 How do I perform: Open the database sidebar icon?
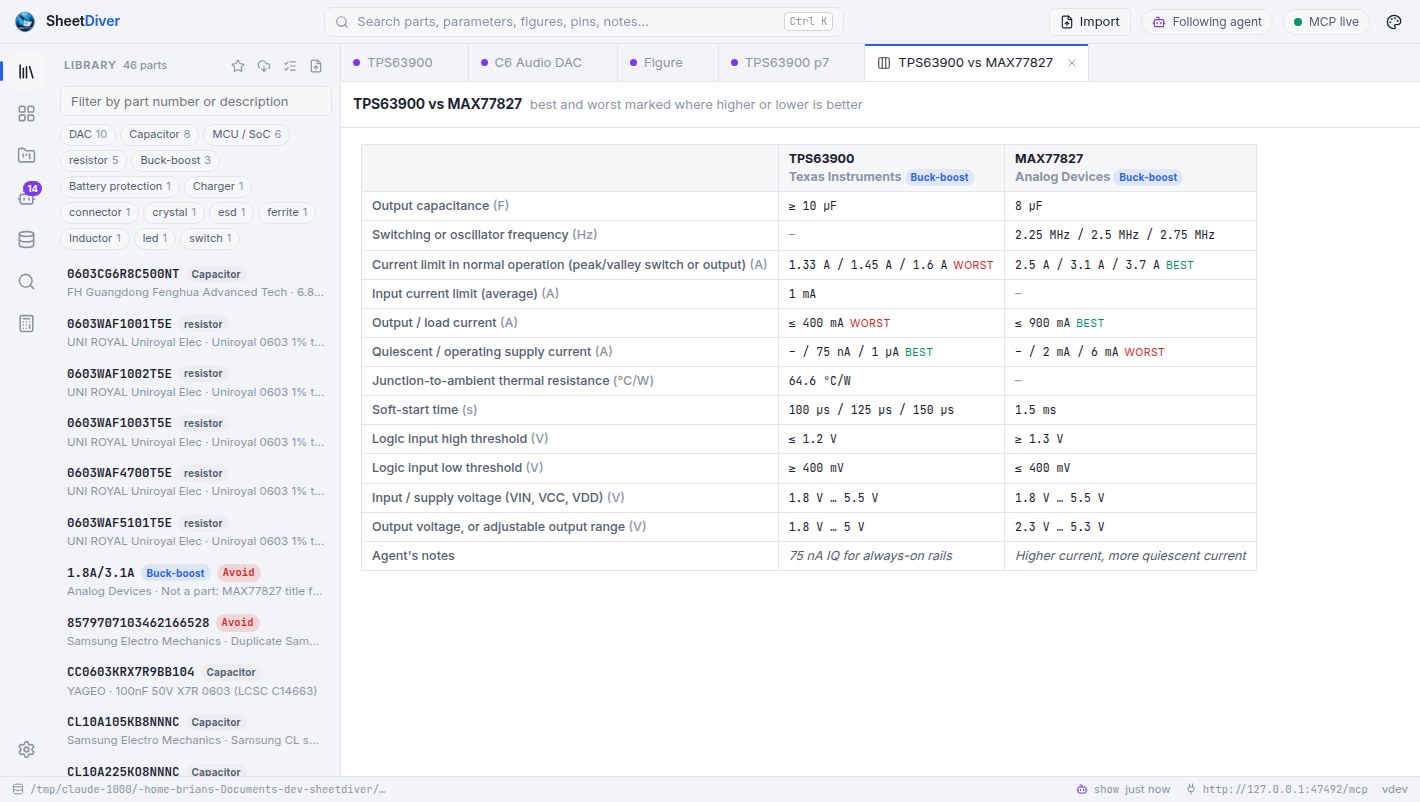coord(27,239)
